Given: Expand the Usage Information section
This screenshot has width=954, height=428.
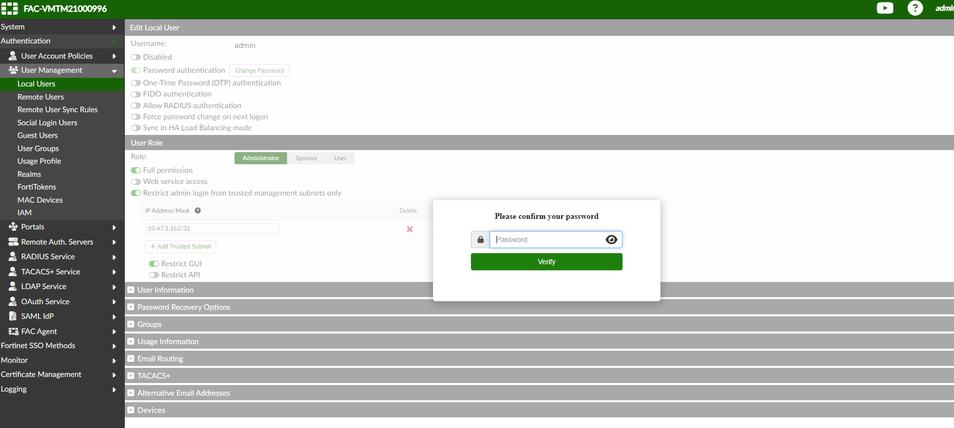Looking at the screenshot, I should (130, 342).
